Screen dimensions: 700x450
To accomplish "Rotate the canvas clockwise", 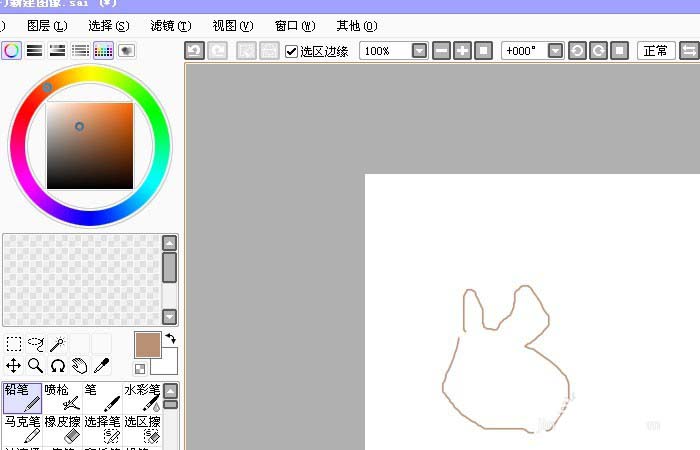I will point(598,51).
